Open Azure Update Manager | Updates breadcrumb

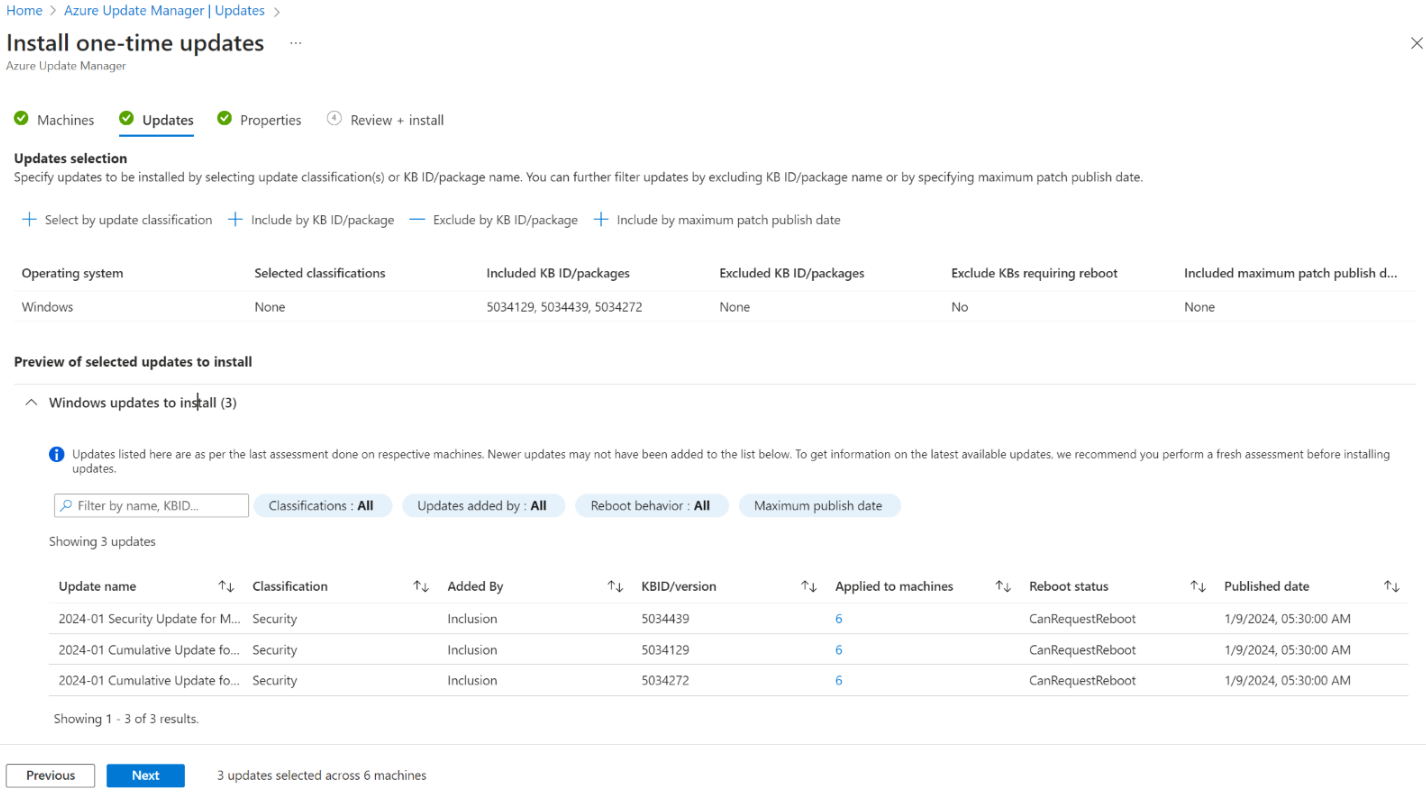(x=164, y=11)
